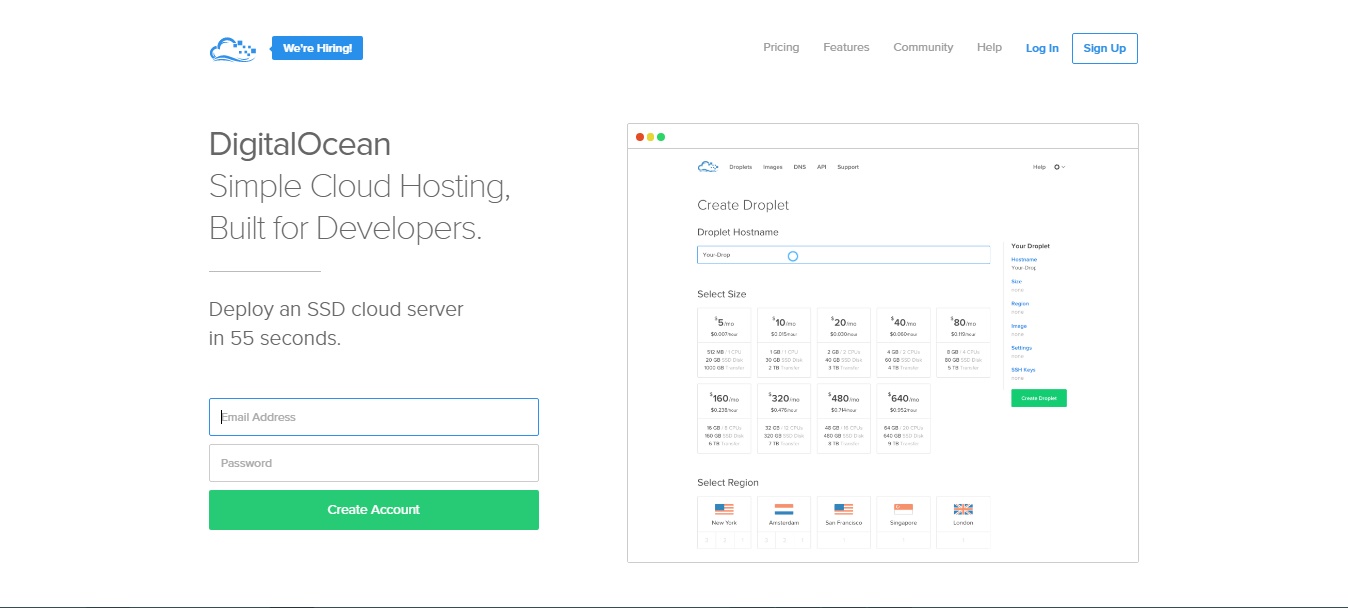The width and height of the screenshot is (1348, 608).
Task: Click the 'Deploy an SSD cloud server' text
Action: tap(336, 309)
